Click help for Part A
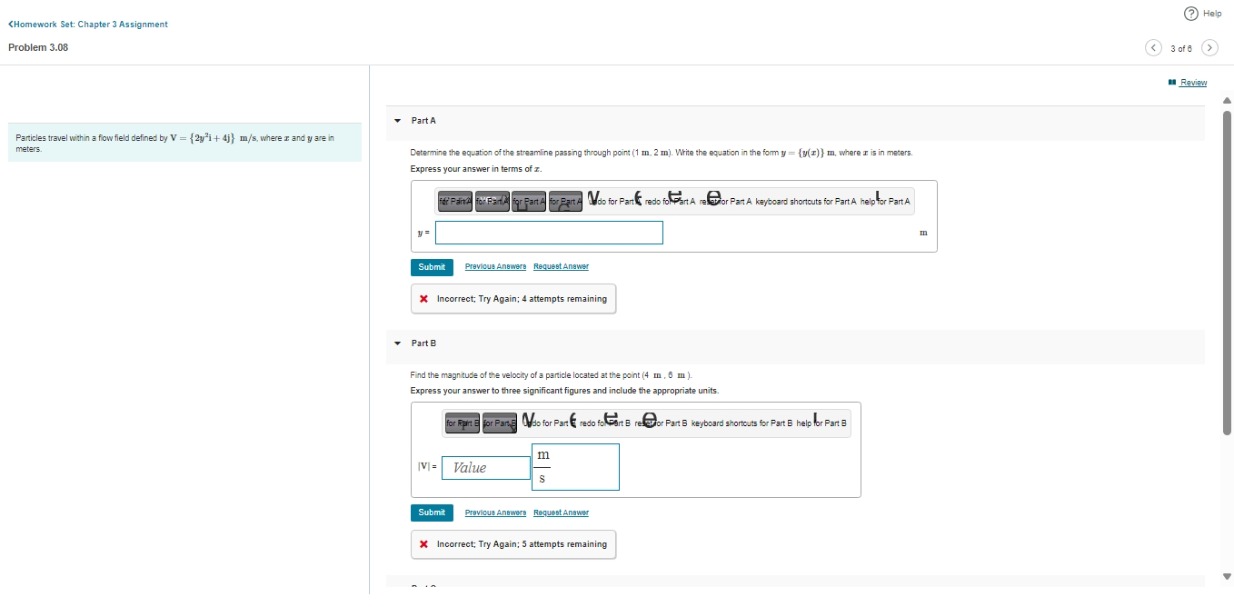This screenshot has height=607, width=1234. [x=885, y=200]
